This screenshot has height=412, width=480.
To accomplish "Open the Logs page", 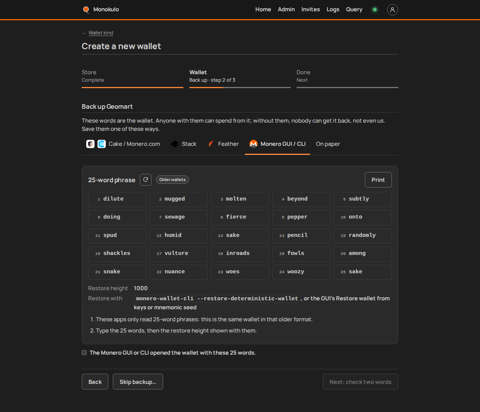I will click(333, 9).
